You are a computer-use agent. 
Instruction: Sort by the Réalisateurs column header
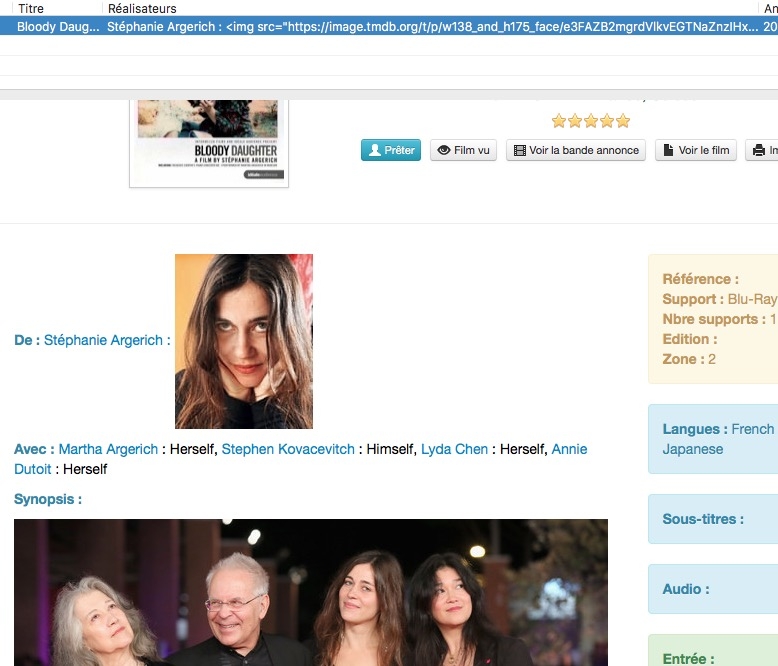coord(142,8)
